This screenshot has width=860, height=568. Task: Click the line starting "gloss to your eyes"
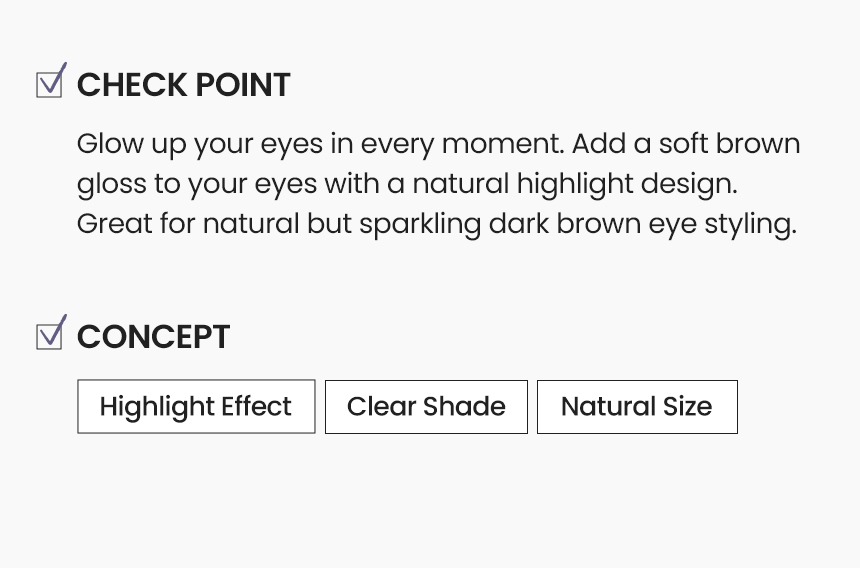[x=406, y=184]
